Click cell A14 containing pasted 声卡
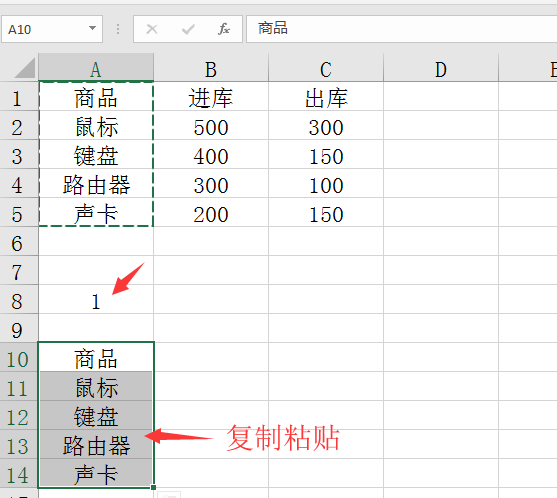Image resolution: width=557 pixels, height=498 pixels. (x=96, y=474)
